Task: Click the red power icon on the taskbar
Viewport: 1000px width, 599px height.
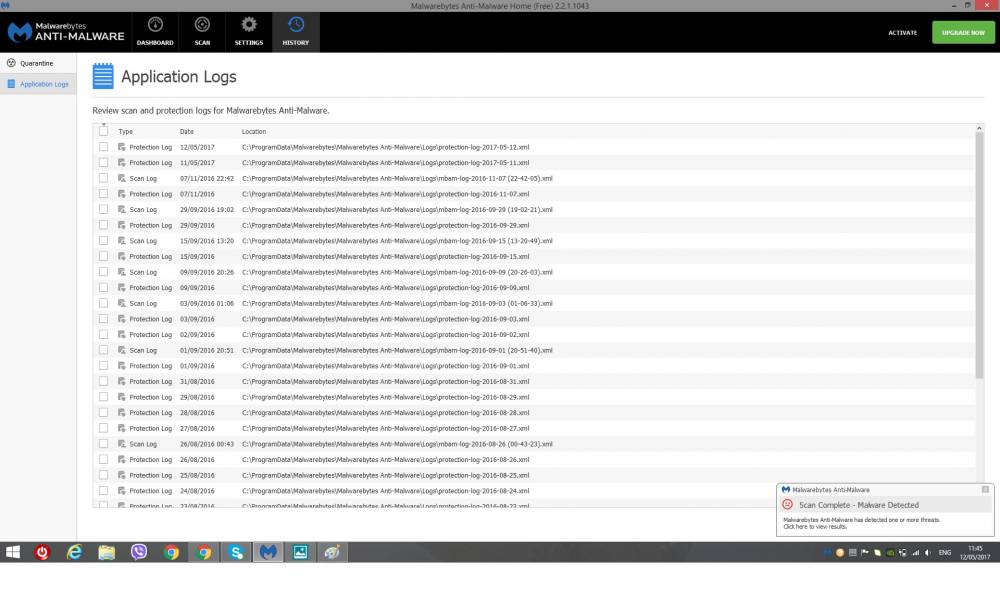Action: click(x=42, y=552)
